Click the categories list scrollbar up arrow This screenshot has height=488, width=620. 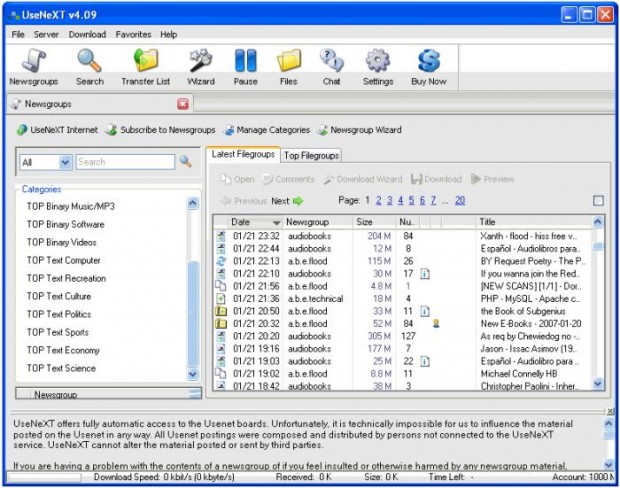(193, 203)
